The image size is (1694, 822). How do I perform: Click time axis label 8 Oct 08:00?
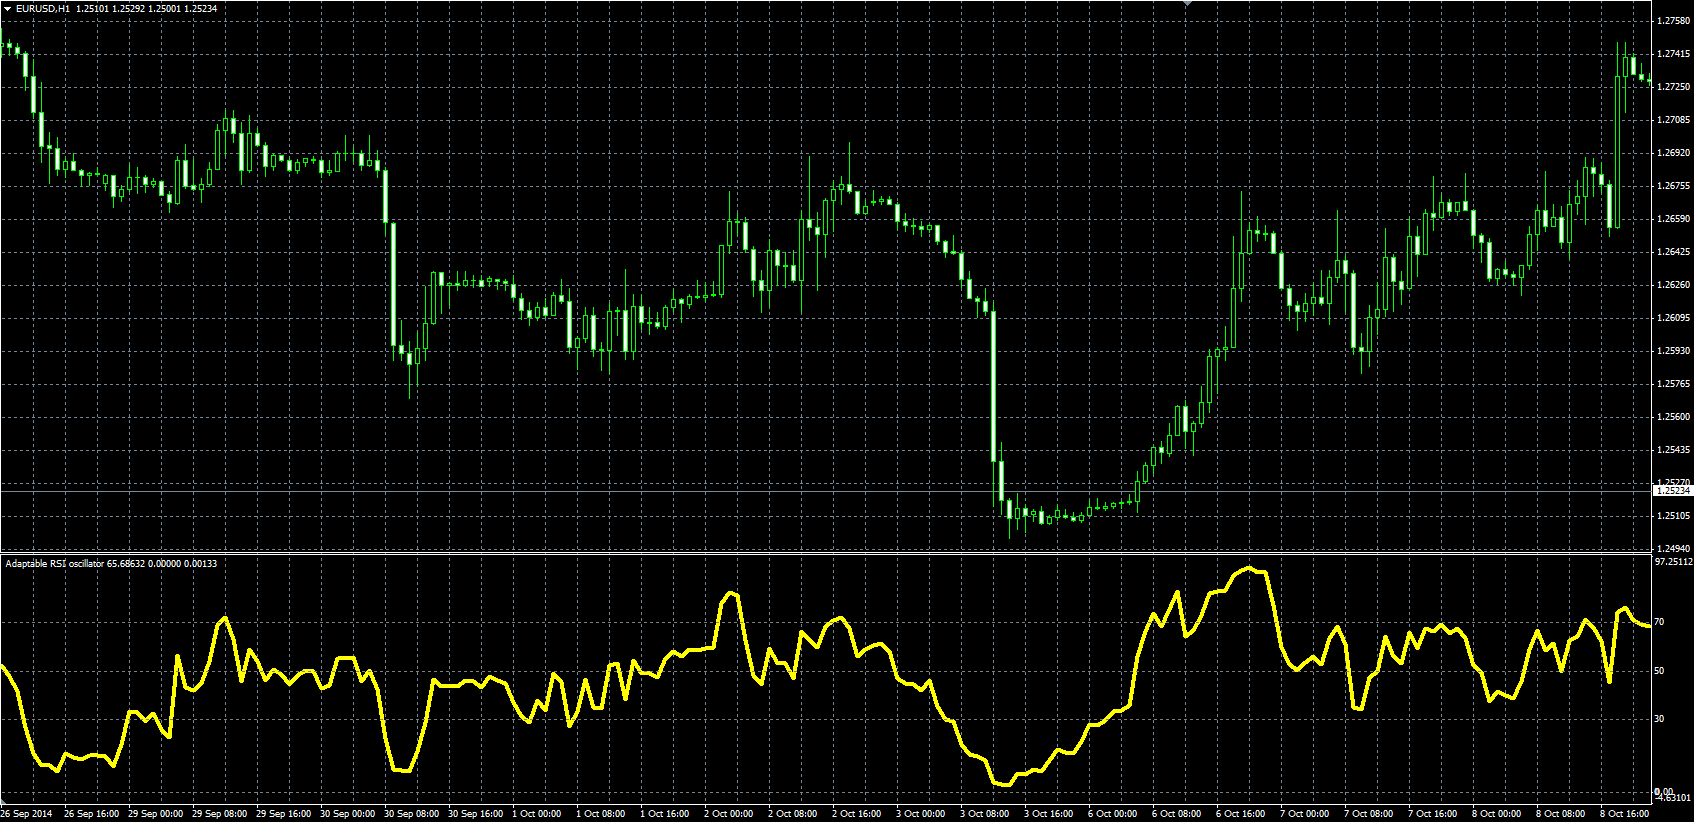point(1561,814)
